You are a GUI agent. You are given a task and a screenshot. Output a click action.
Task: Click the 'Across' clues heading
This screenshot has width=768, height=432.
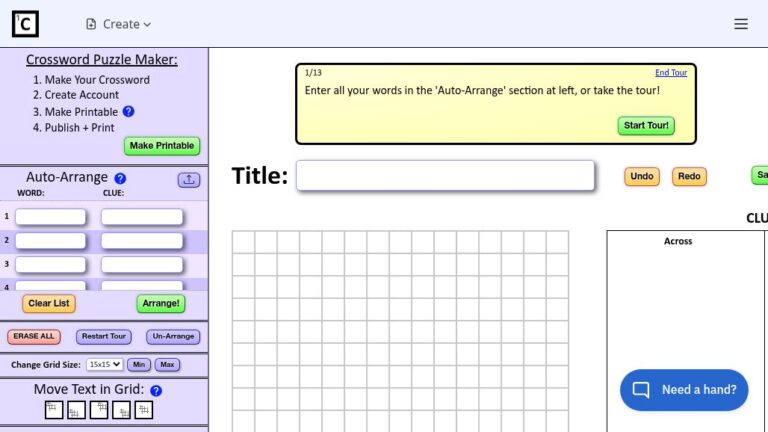point(678,241)
